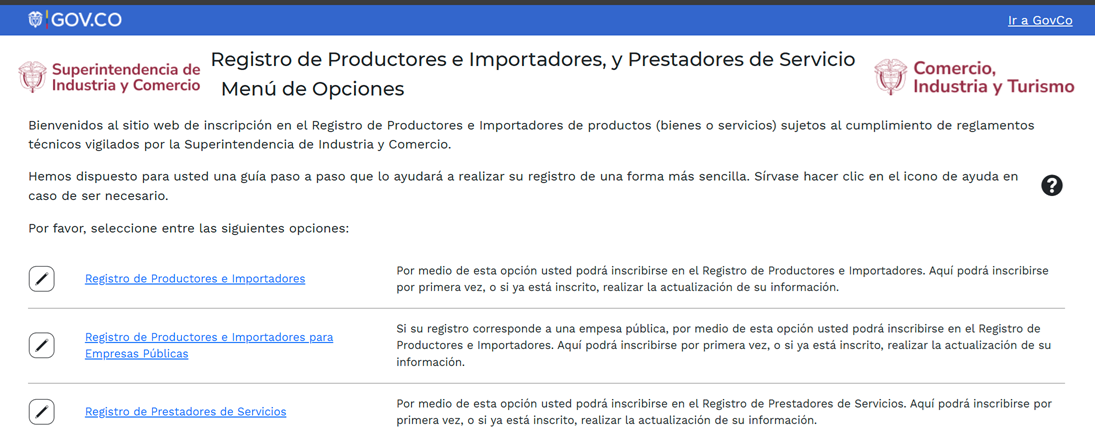Click the Comercio, Industria y Turismo logo
Screen dimensions: 1095x432
coord(974,77)
